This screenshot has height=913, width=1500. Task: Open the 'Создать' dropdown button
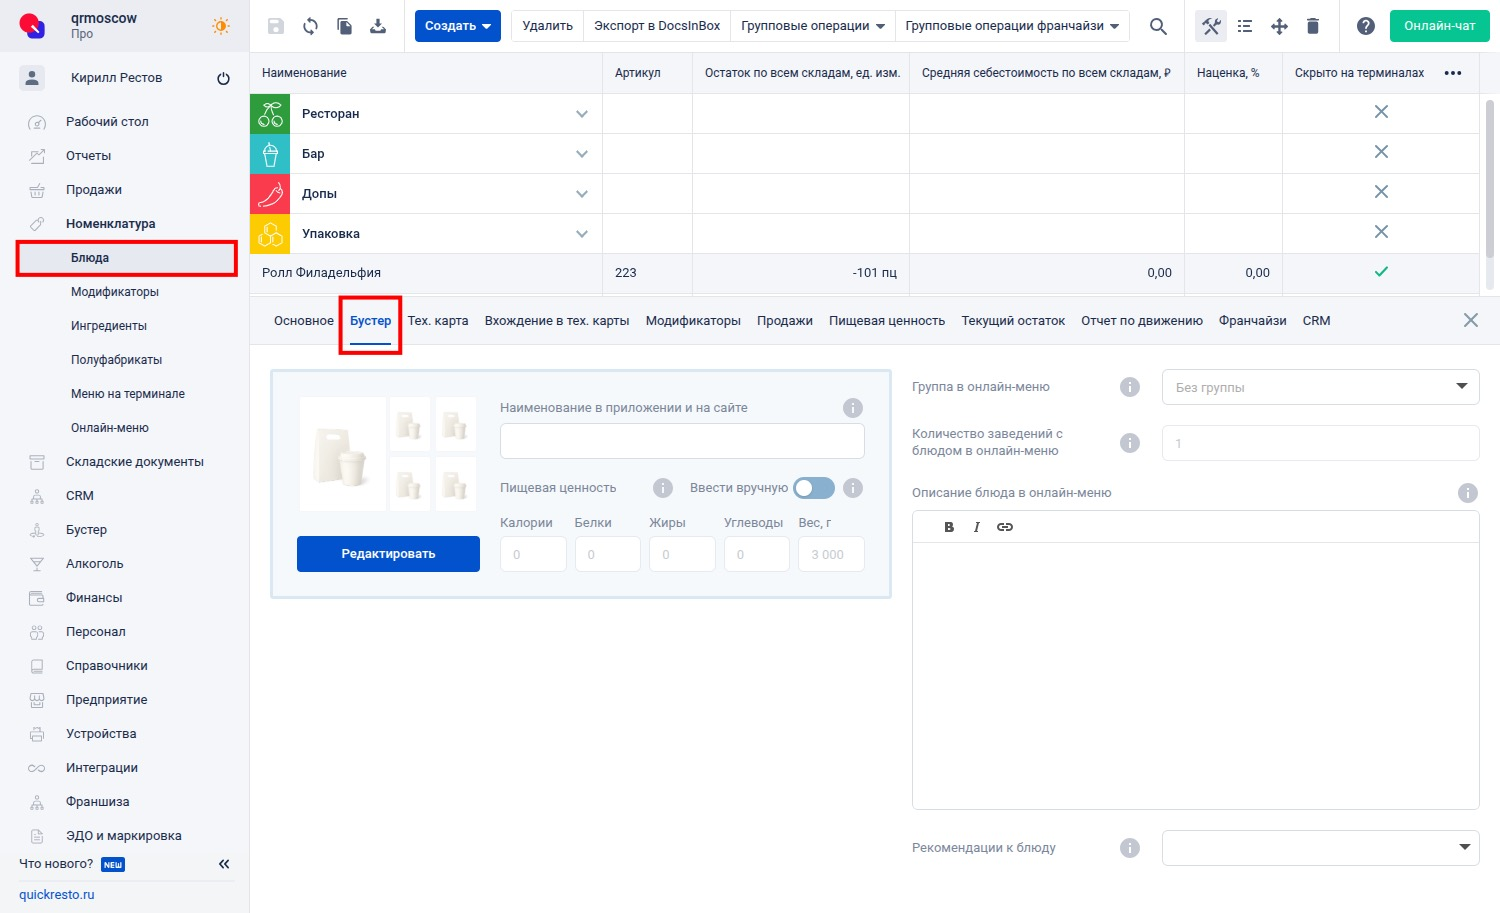pos(457,26)
